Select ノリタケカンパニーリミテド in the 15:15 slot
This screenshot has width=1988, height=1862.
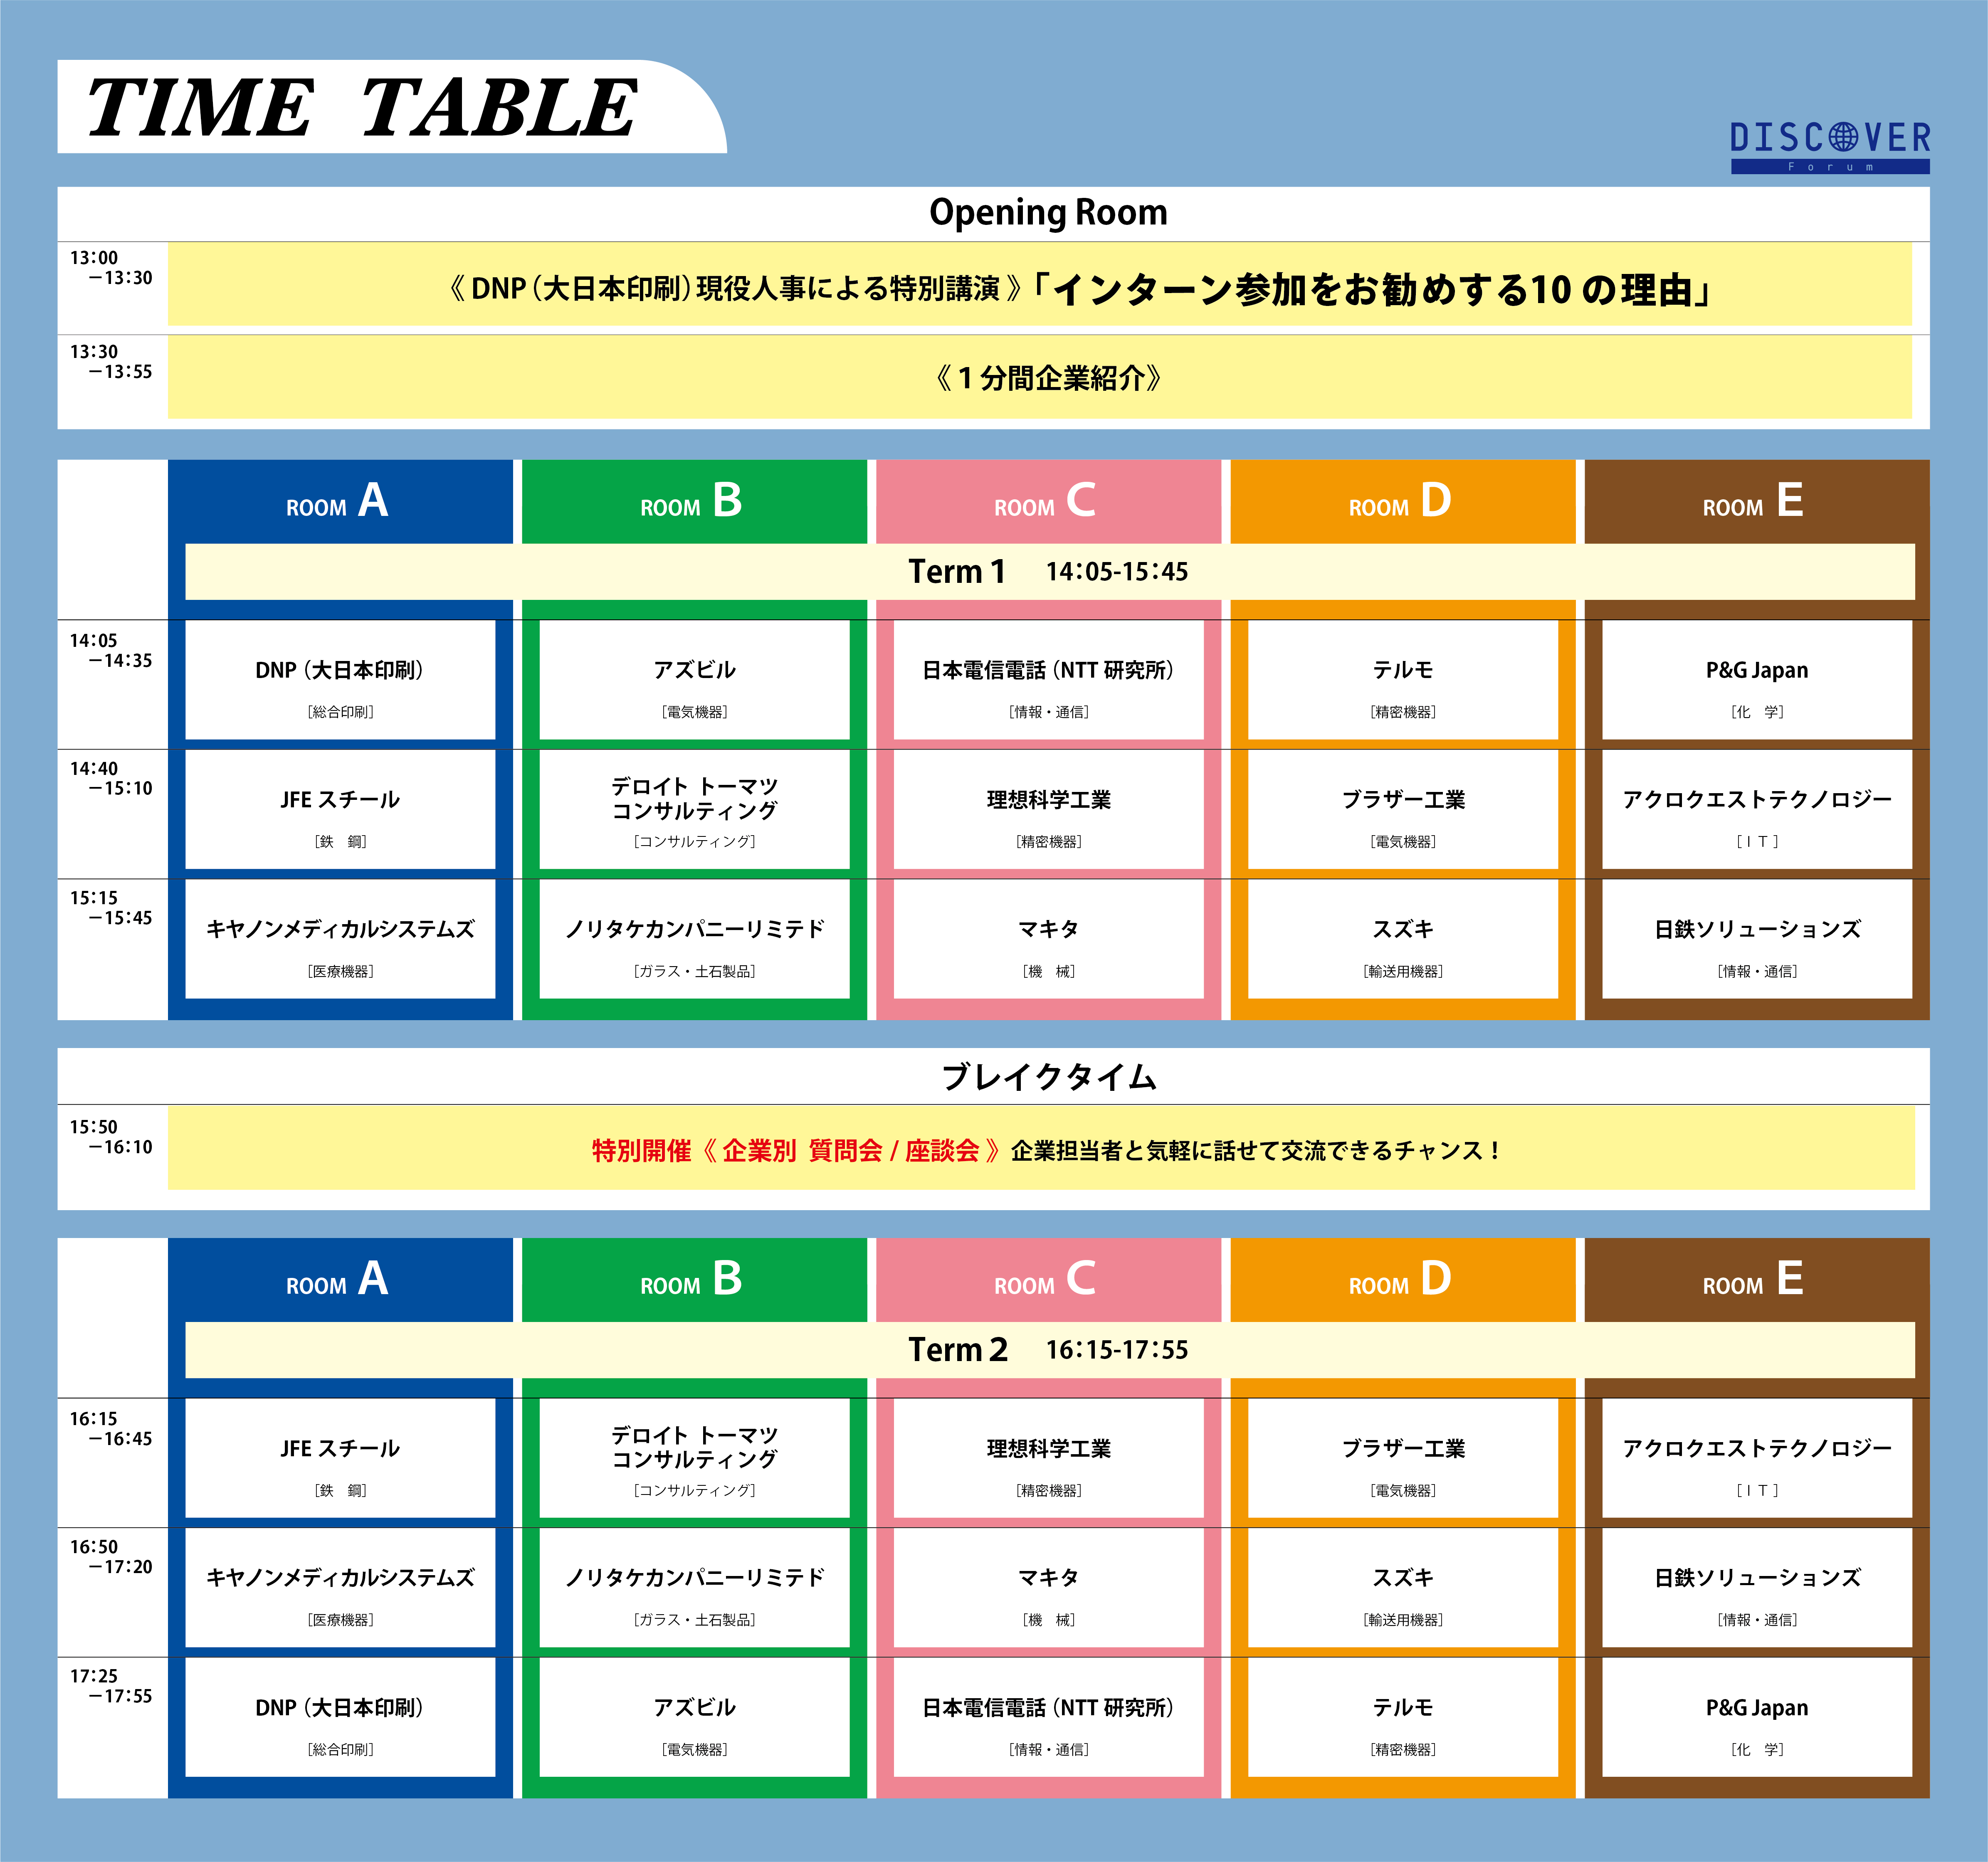click(694, 939)
